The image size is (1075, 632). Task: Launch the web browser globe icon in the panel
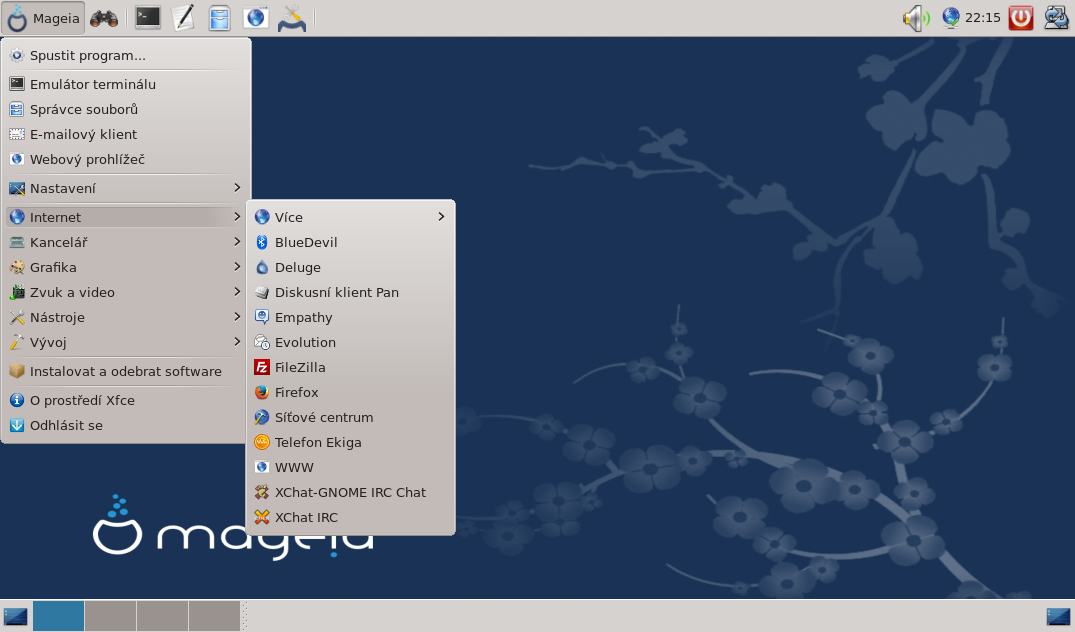(x=256, y=18)
